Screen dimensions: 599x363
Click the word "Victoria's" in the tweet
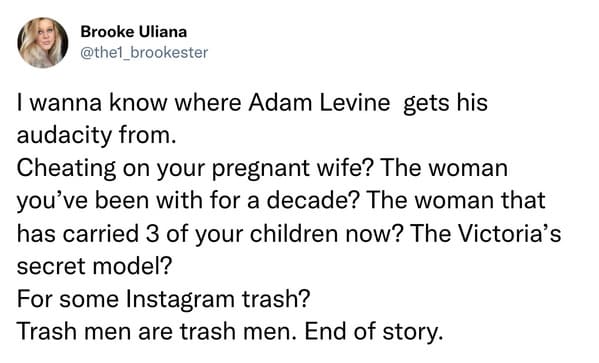[509, 233]
